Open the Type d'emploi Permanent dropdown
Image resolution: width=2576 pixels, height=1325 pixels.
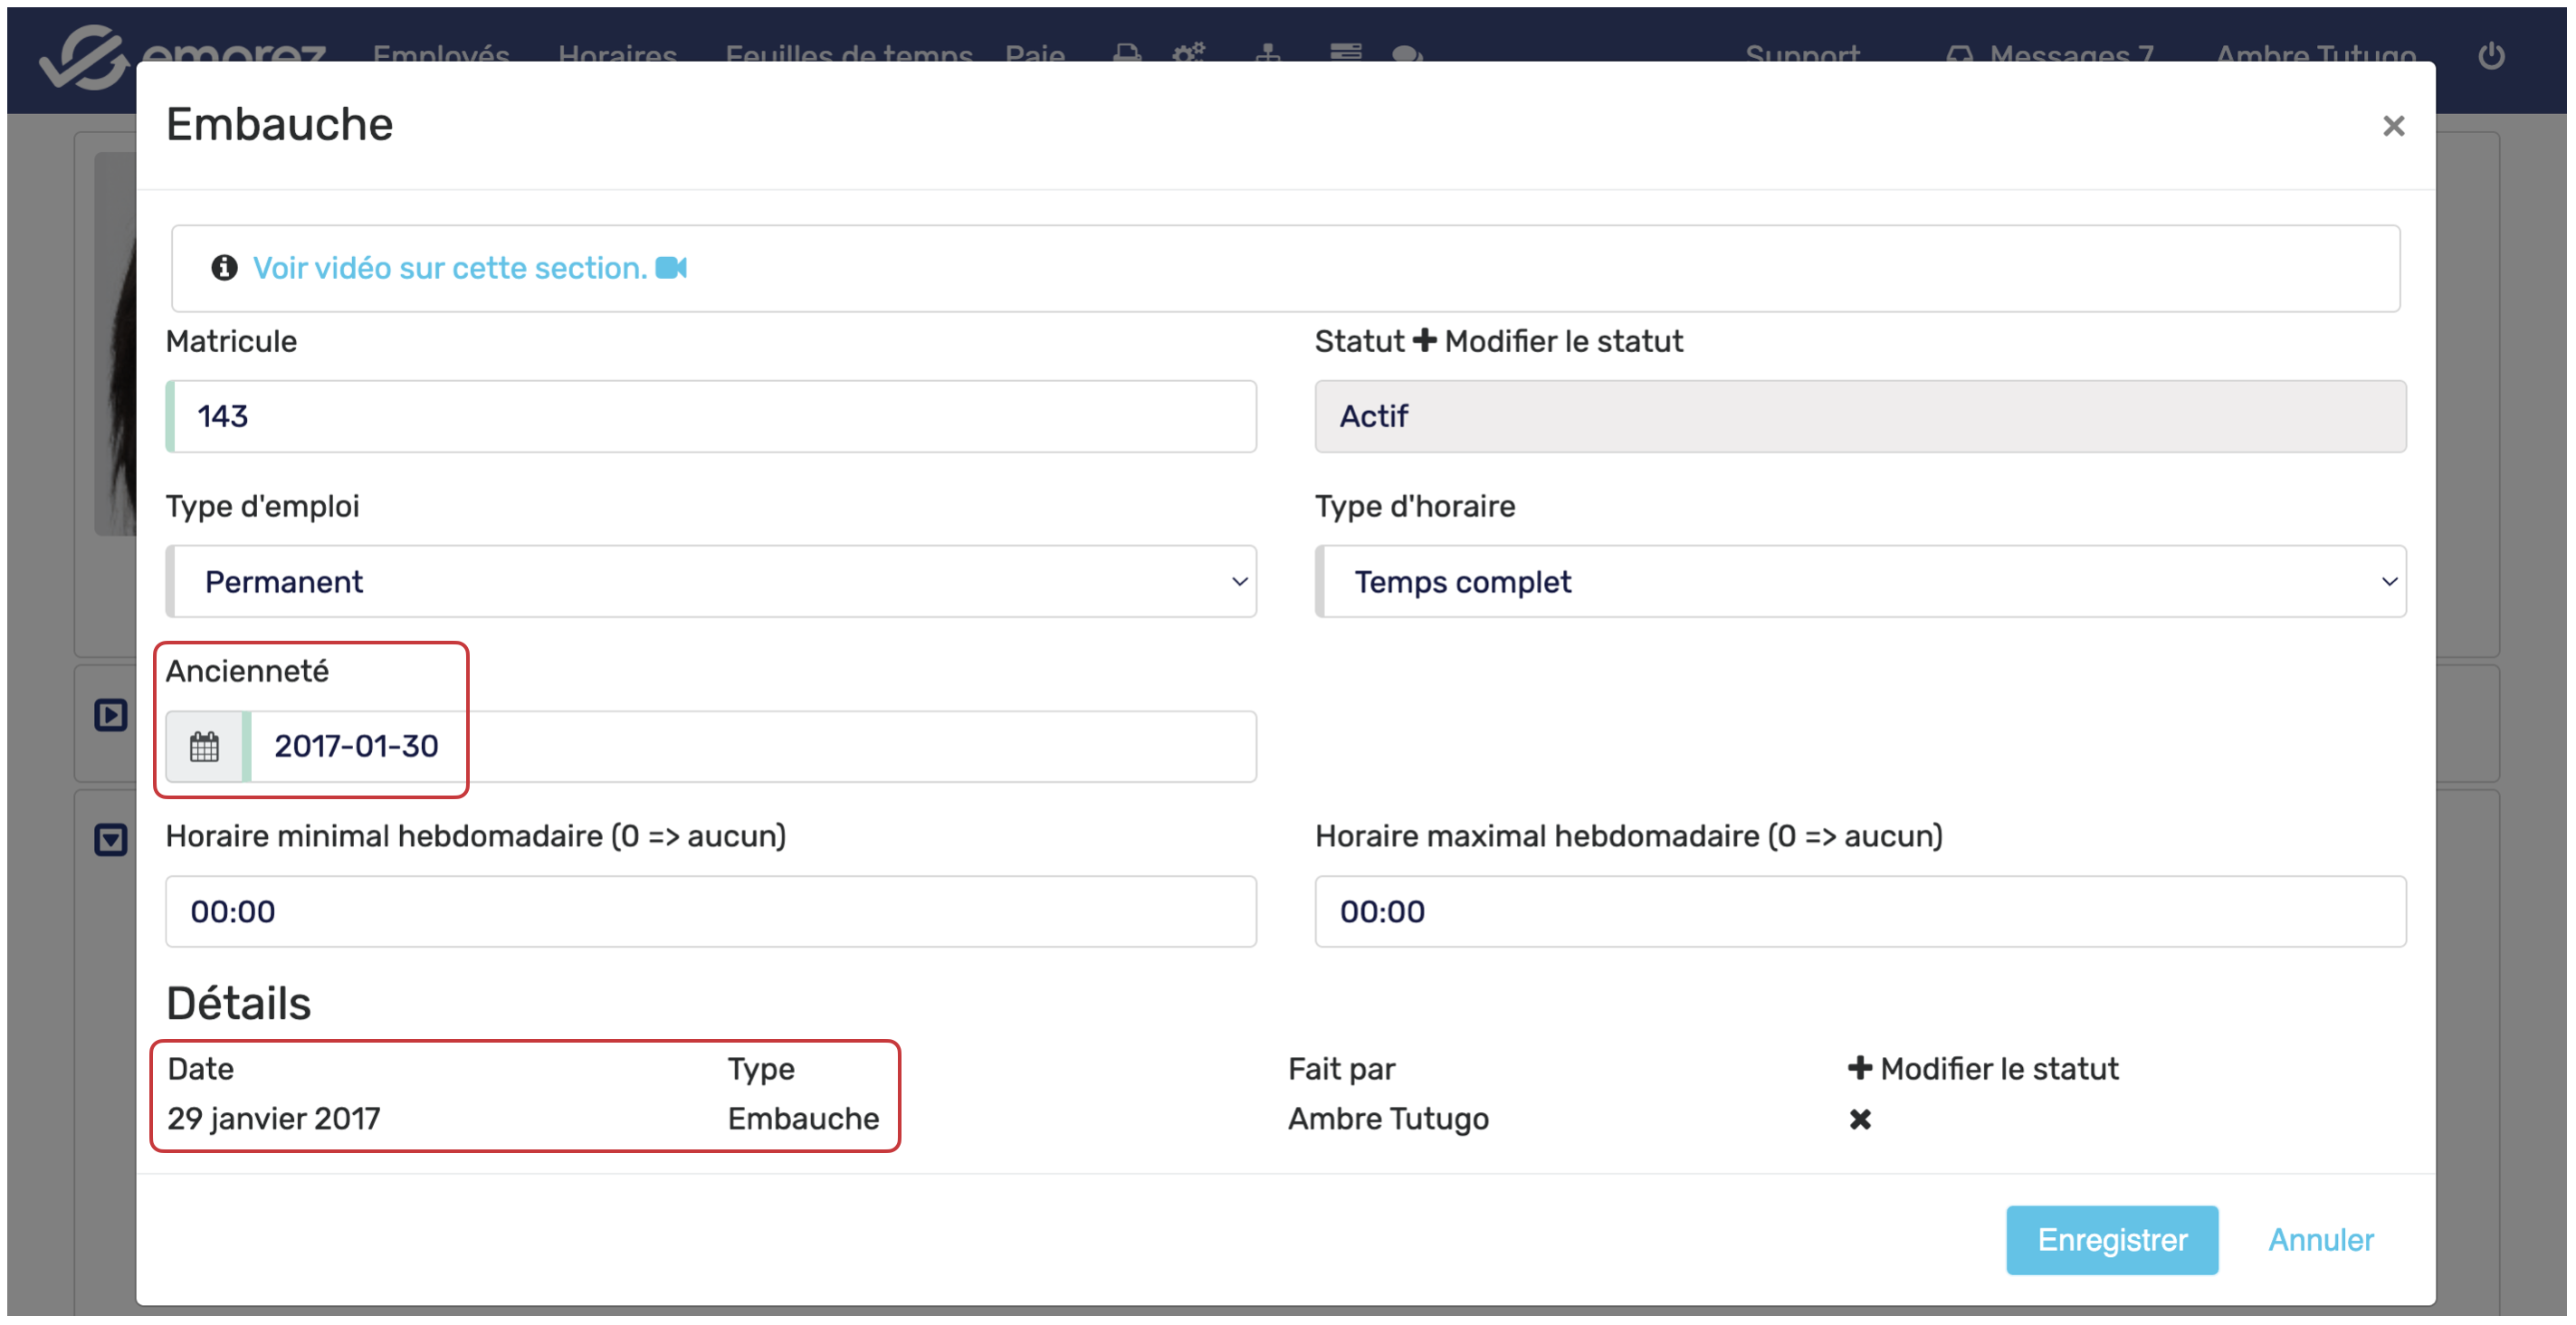point(711,582)
